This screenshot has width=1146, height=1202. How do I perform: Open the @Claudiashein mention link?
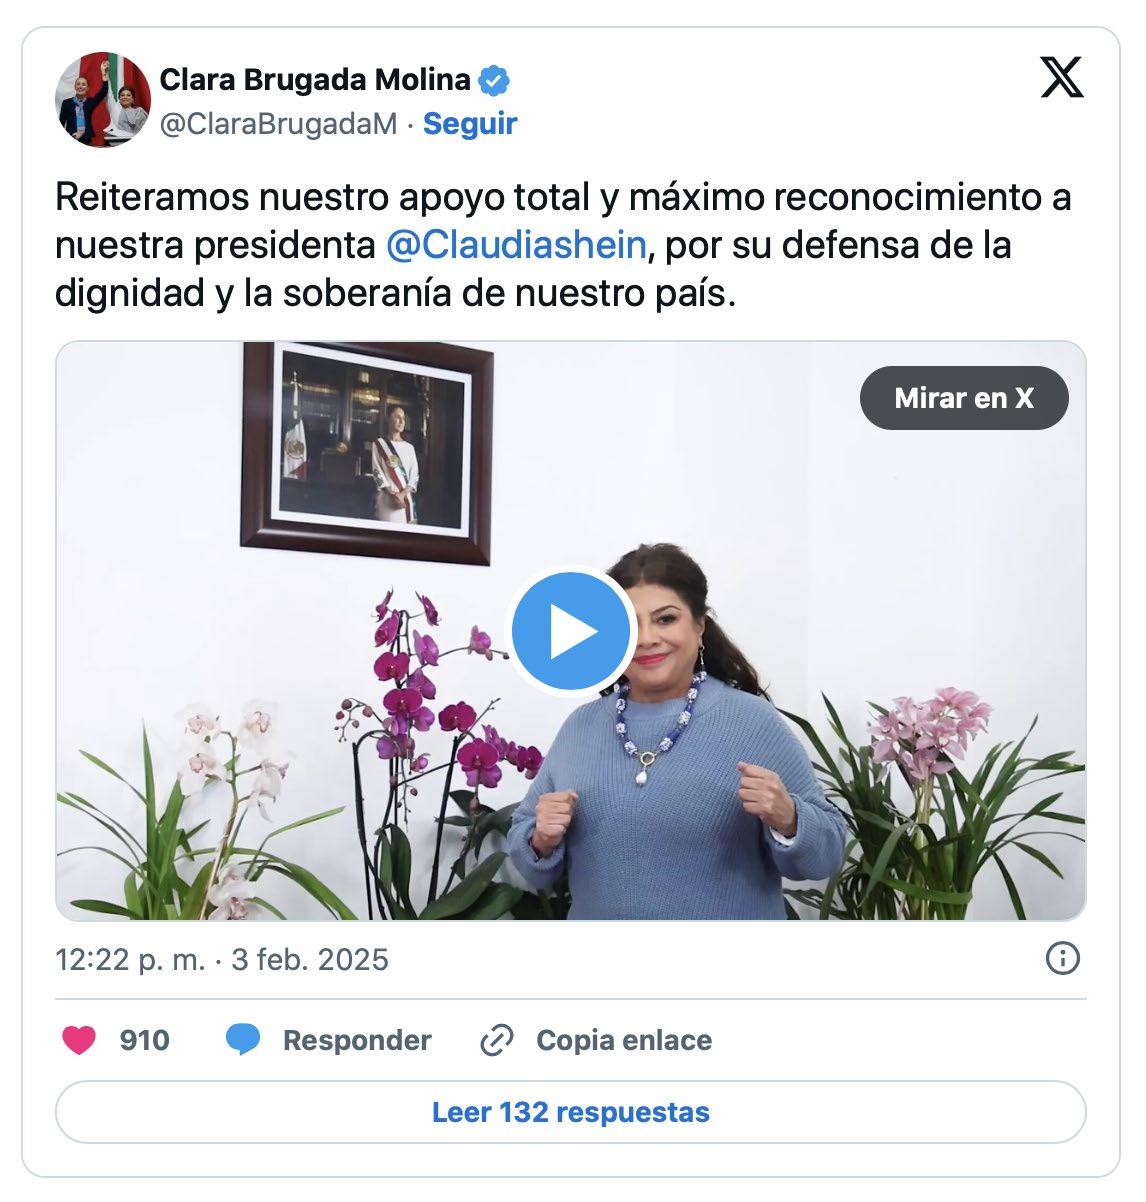point(515,246)
